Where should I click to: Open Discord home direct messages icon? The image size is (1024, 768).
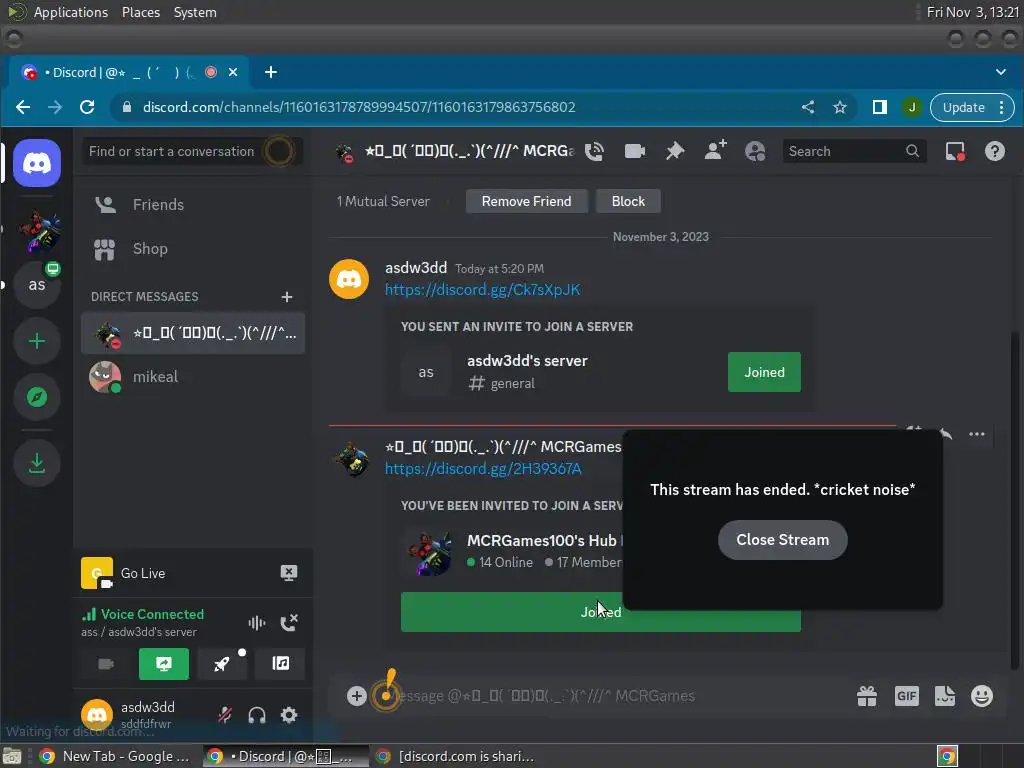point(37,163)
